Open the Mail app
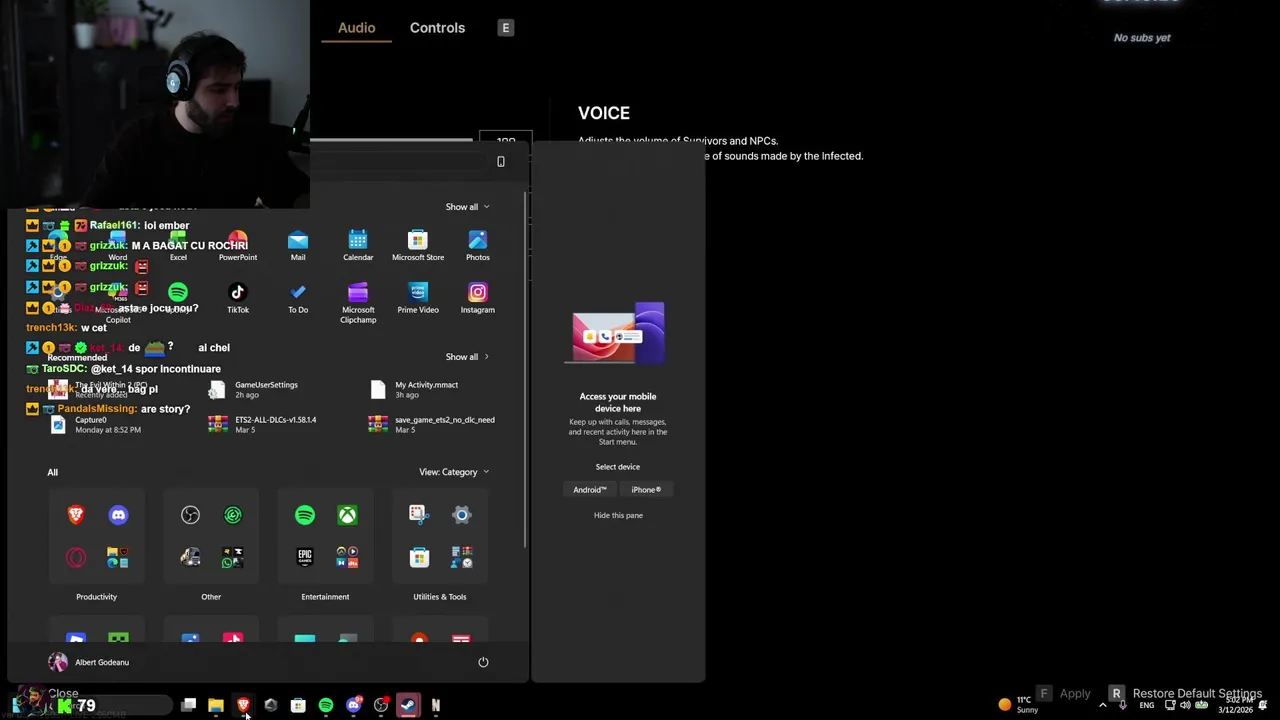The height and width of the screenshot is (720, 1280). pyautogui.click(x=298, y=245)
